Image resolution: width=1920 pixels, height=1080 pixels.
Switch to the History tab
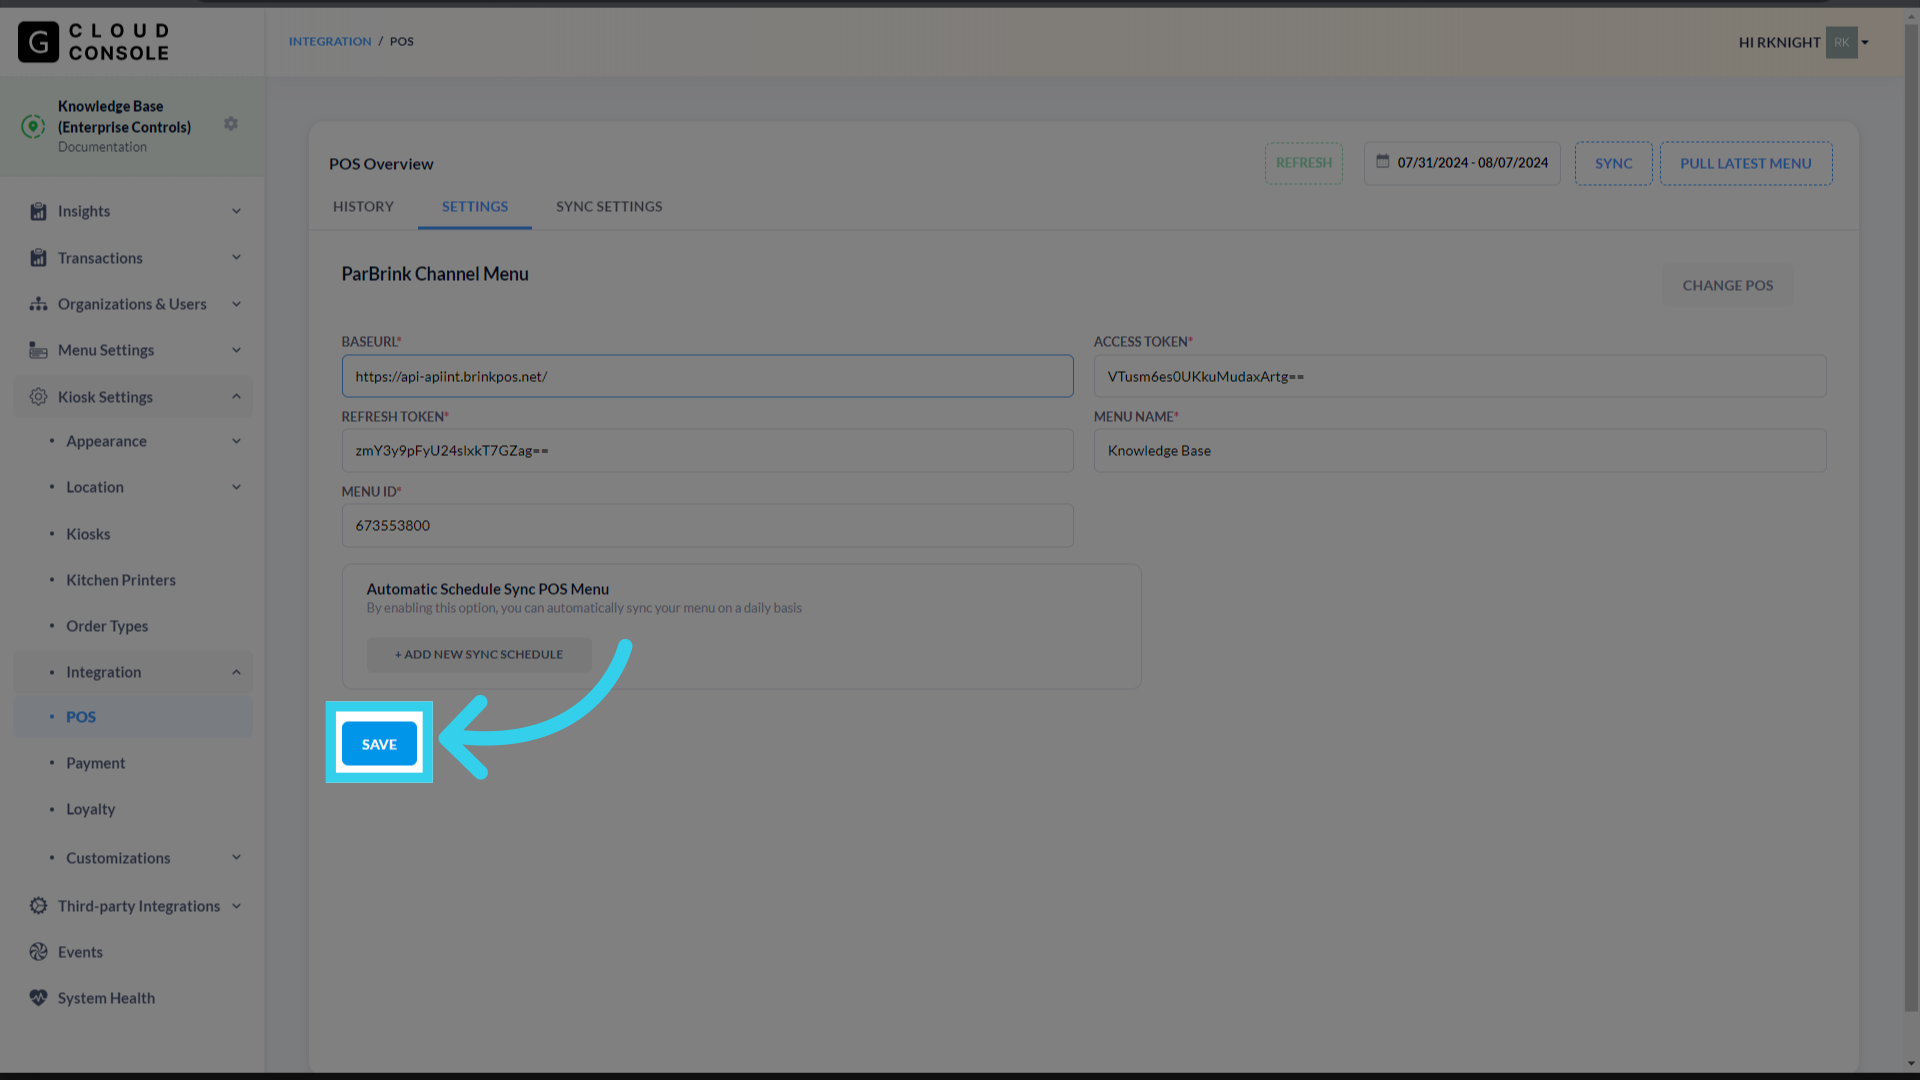coord(363,206)
